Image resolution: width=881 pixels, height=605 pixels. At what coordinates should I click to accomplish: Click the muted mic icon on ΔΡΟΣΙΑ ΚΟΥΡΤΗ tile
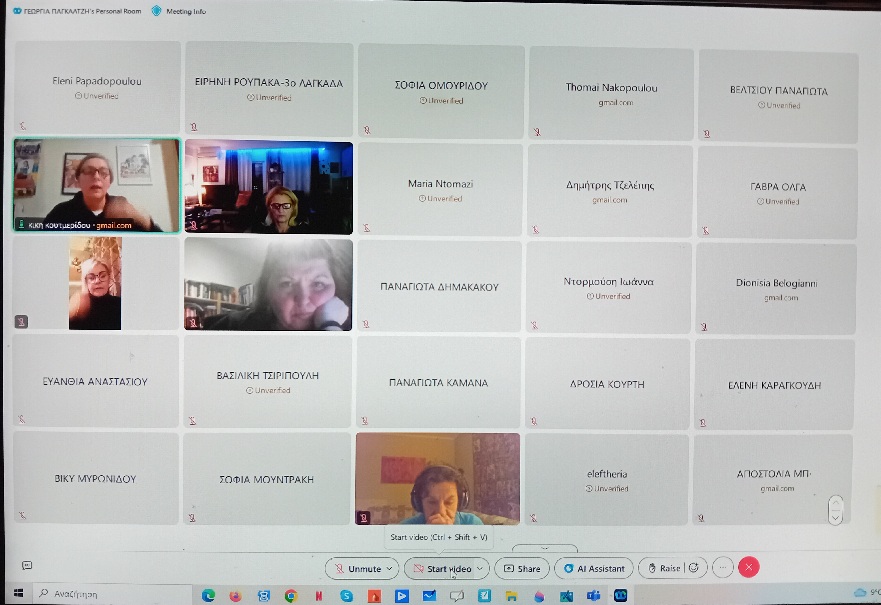point(534,421)
